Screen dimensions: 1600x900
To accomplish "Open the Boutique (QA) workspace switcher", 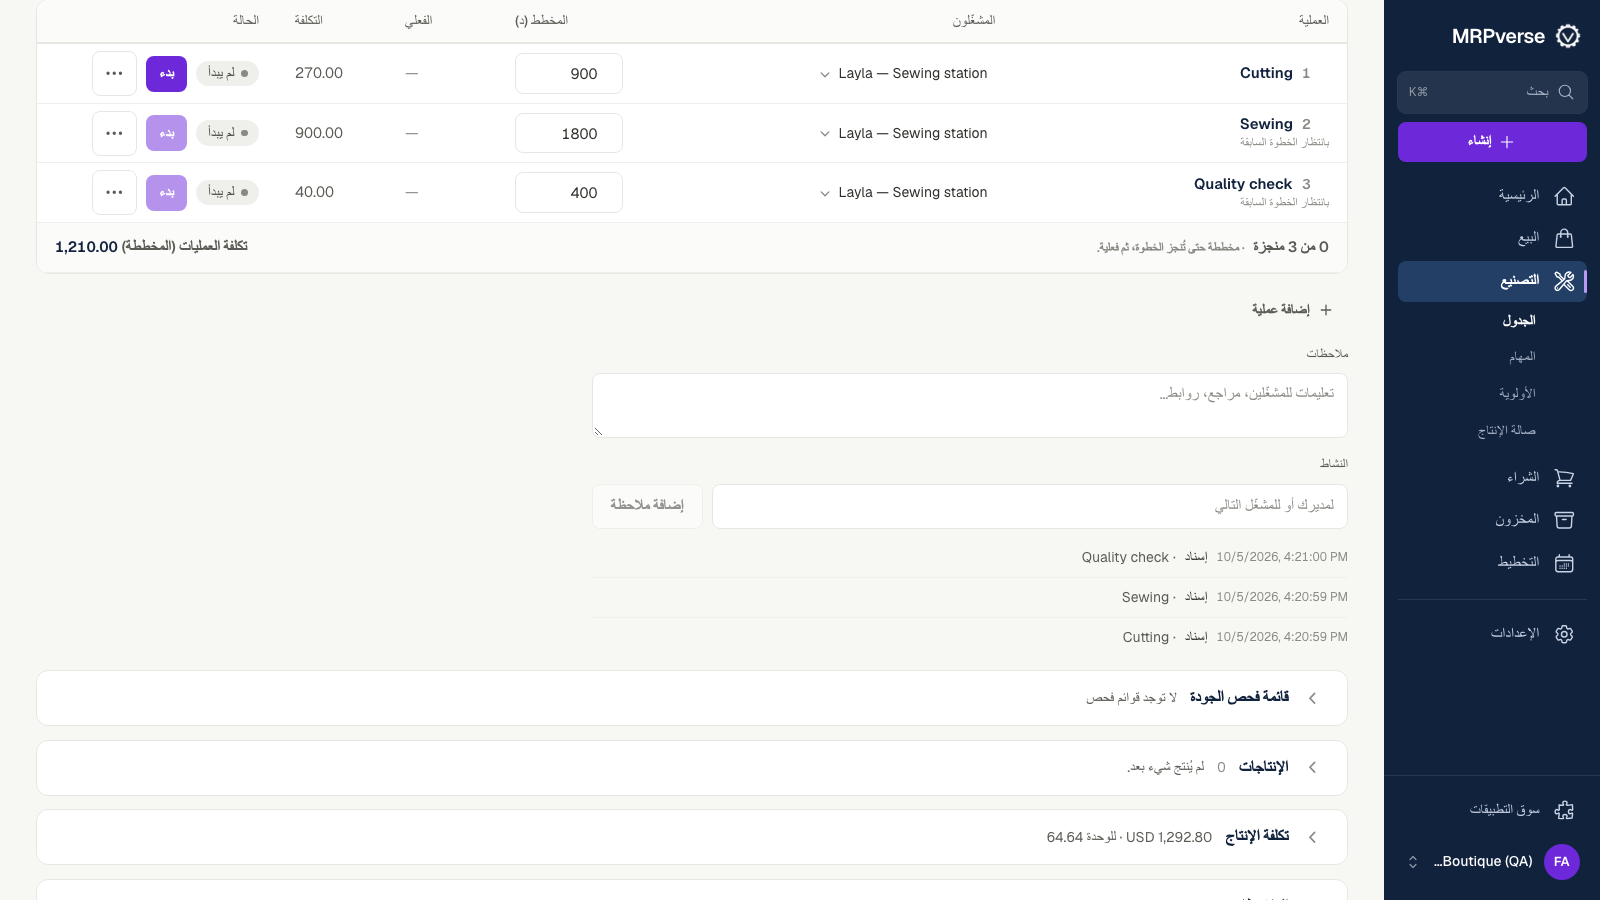I will coord(1492,862).
